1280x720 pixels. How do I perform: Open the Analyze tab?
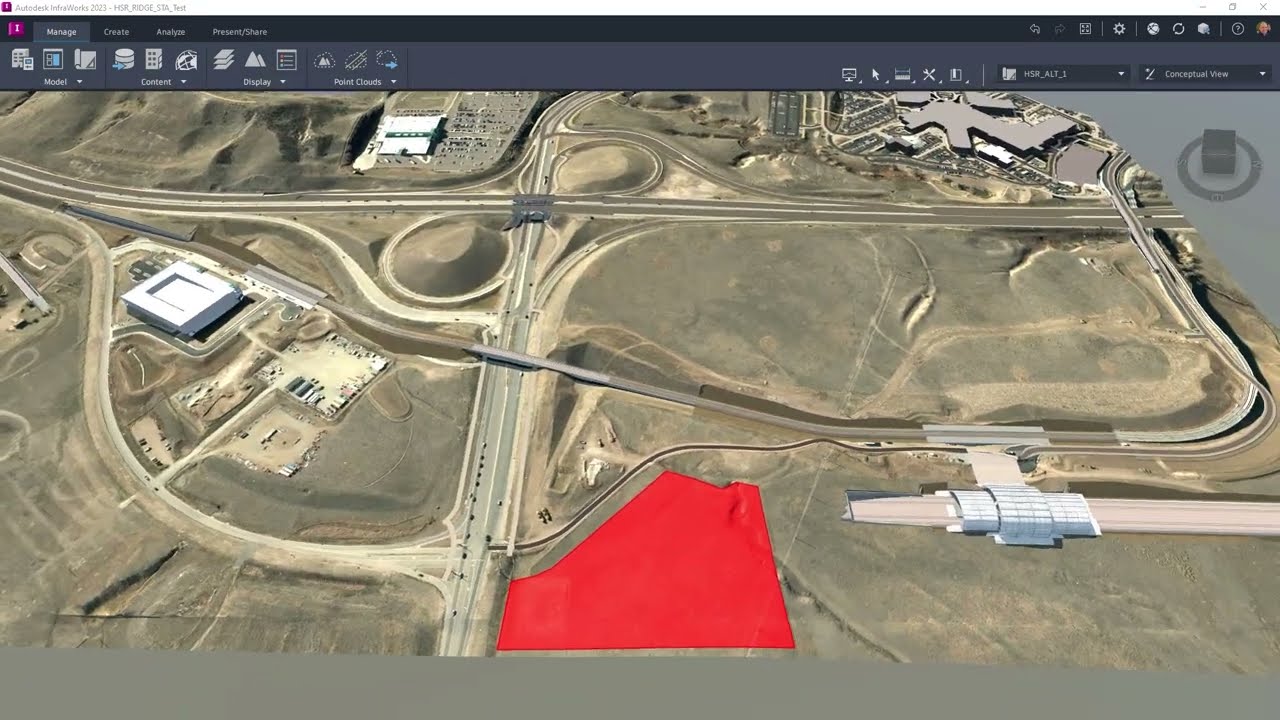click(171, 31)
